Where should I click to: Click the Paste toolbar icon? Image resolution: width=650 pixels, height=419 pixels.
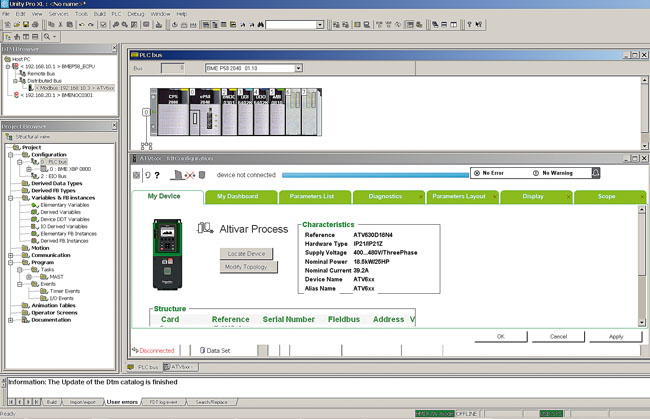(70, 25)
